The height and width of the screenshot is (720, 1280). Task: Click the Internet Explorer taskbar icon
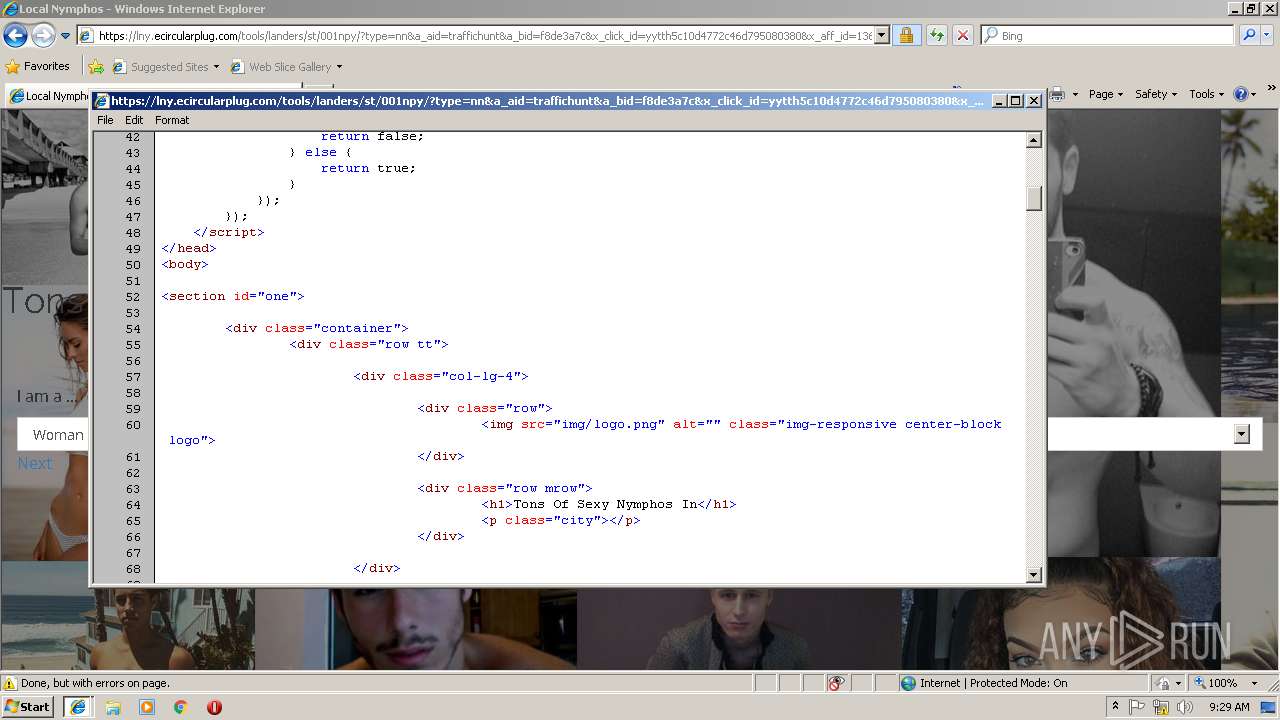77,707
